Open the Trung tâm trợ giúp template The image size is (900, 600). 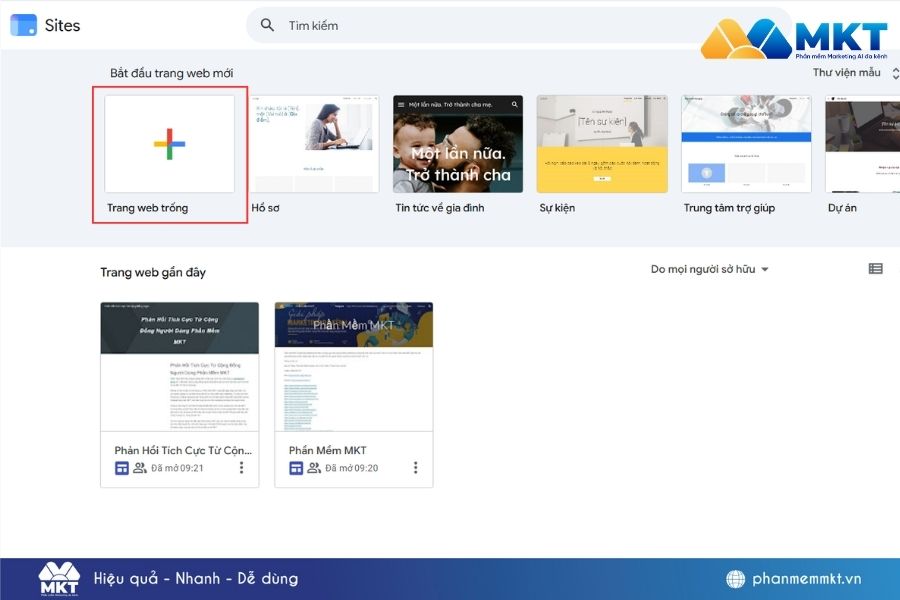[x=746, y=144]
